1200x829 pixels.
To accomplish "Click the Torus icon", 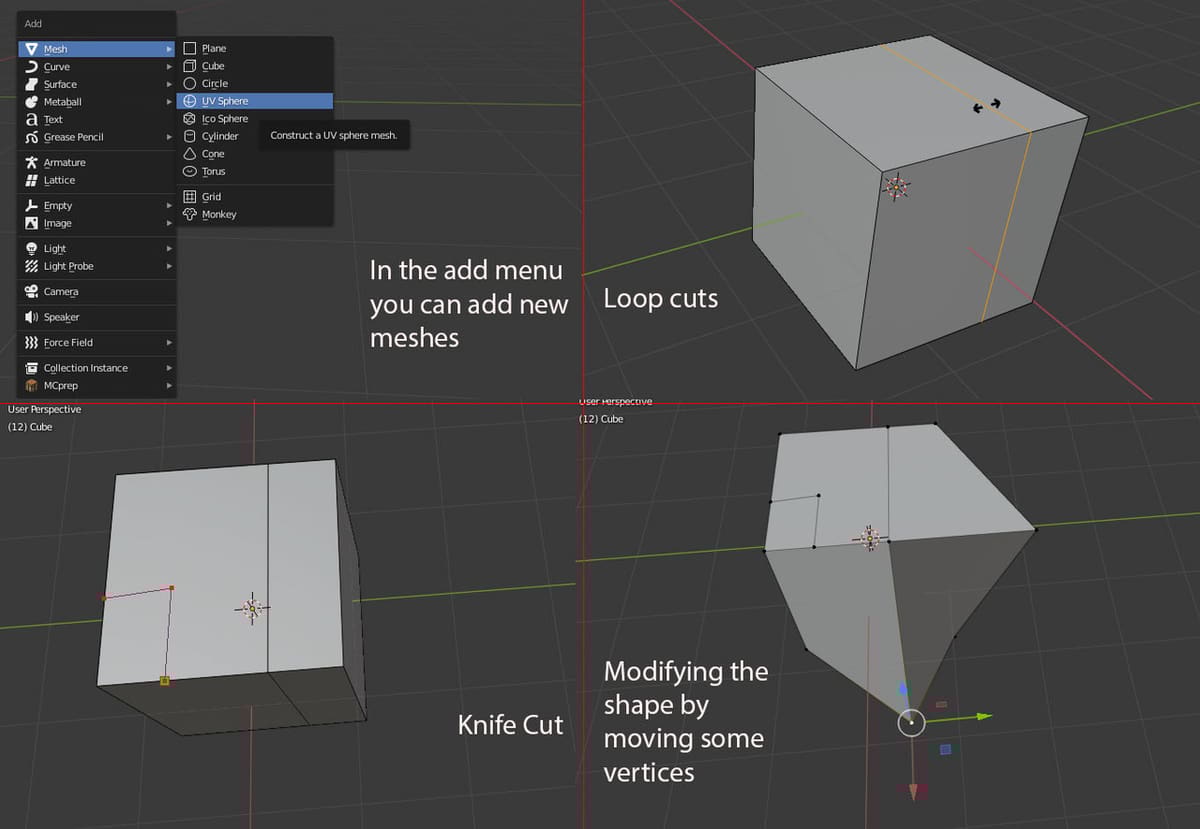I will pos(190,171).
